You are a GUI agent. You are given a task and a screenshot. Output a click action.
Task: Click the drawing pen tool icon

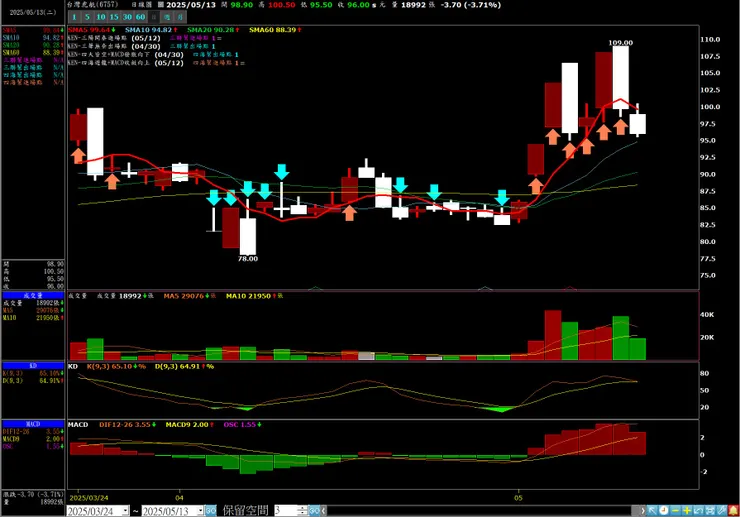coord(722,510)
